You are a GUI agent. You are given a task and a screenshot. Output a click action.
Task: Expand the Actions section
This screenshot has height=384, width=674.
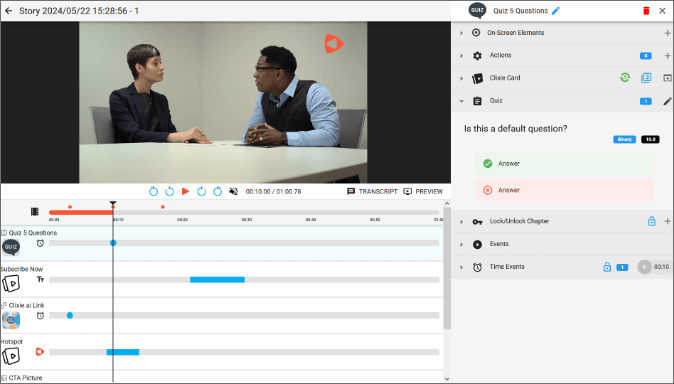(x=461, y=55)
